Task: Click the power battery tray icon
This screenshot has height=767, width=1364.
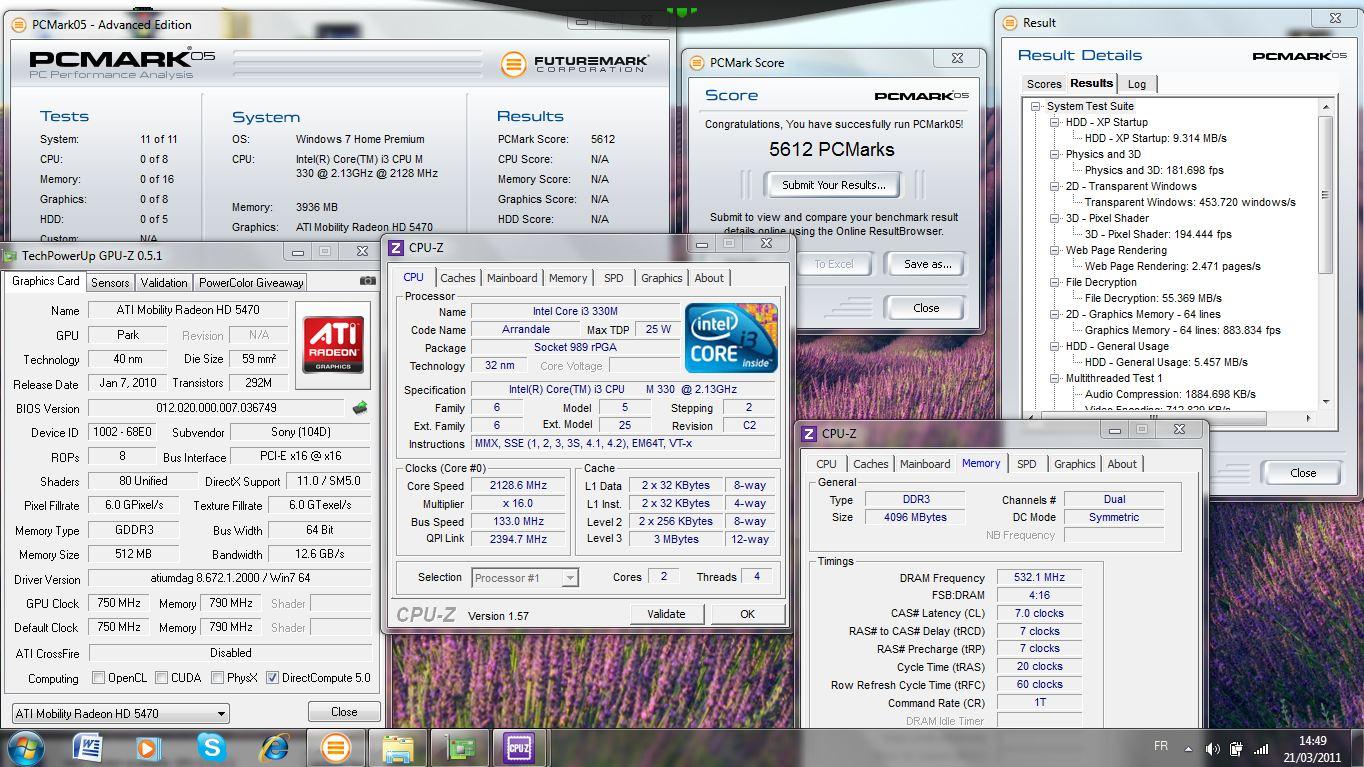Action: (1237, 748)
